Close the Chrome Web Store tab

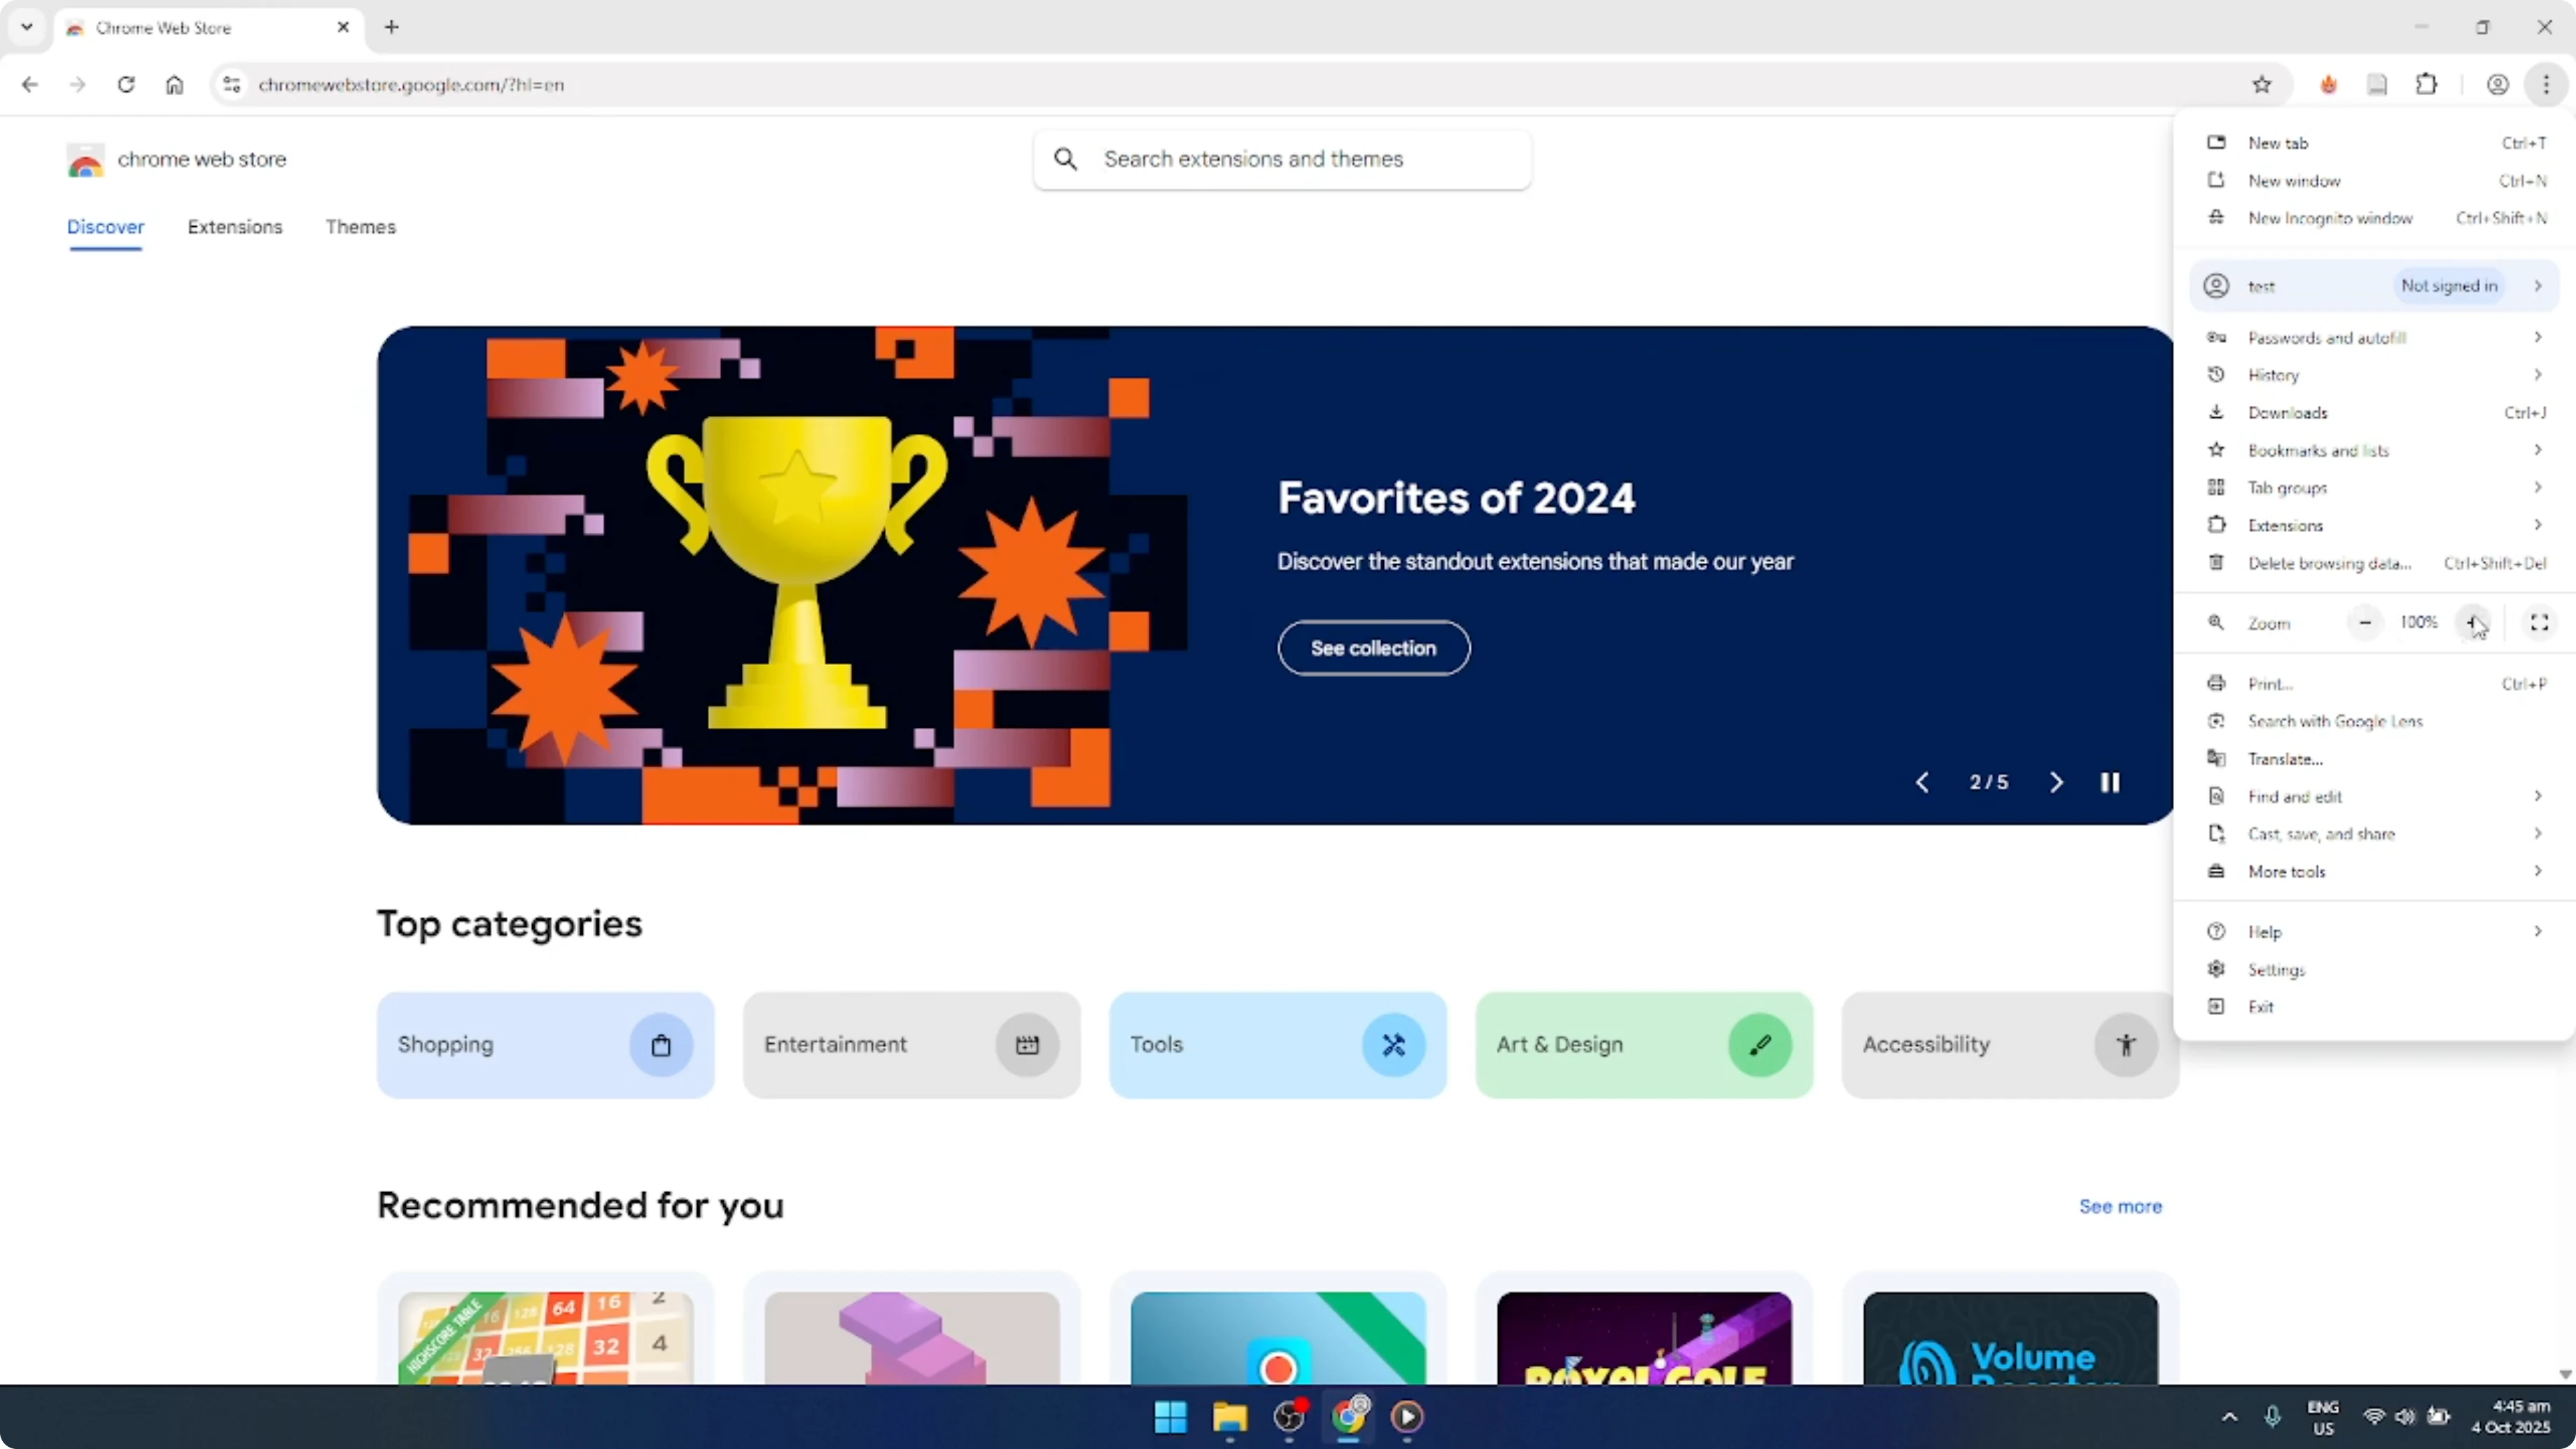click(343, 27)
